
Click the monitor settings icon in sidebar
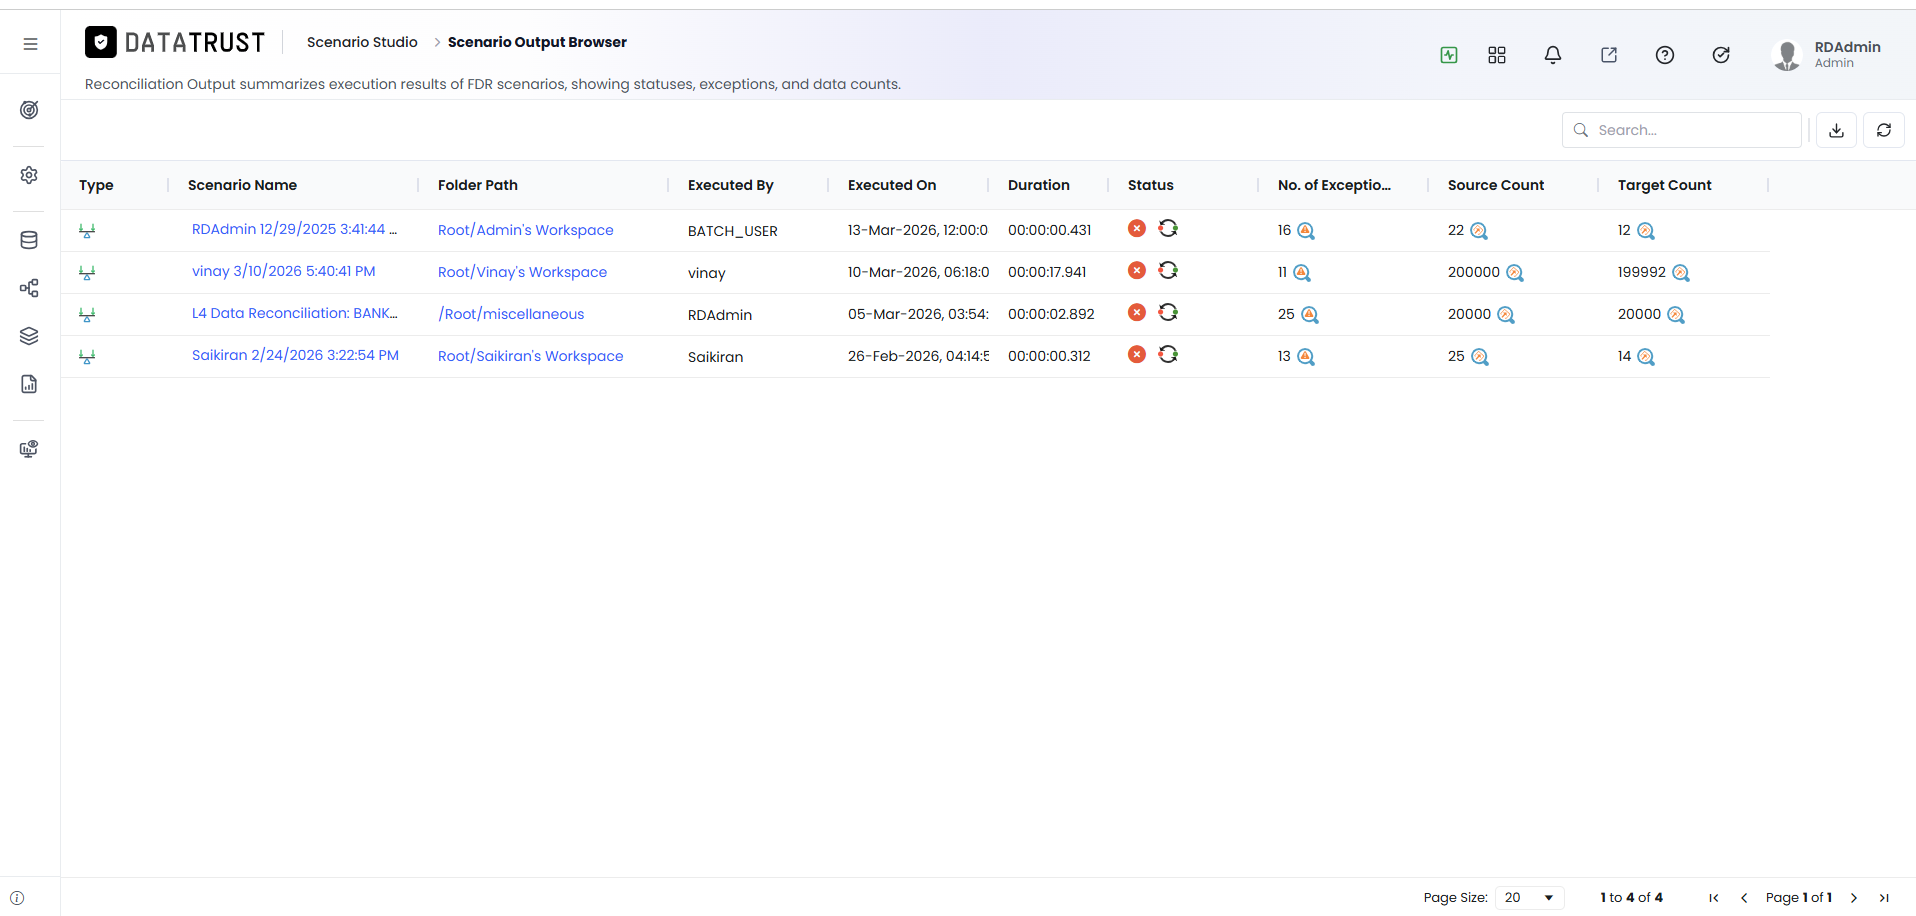[x=29, y=449]
